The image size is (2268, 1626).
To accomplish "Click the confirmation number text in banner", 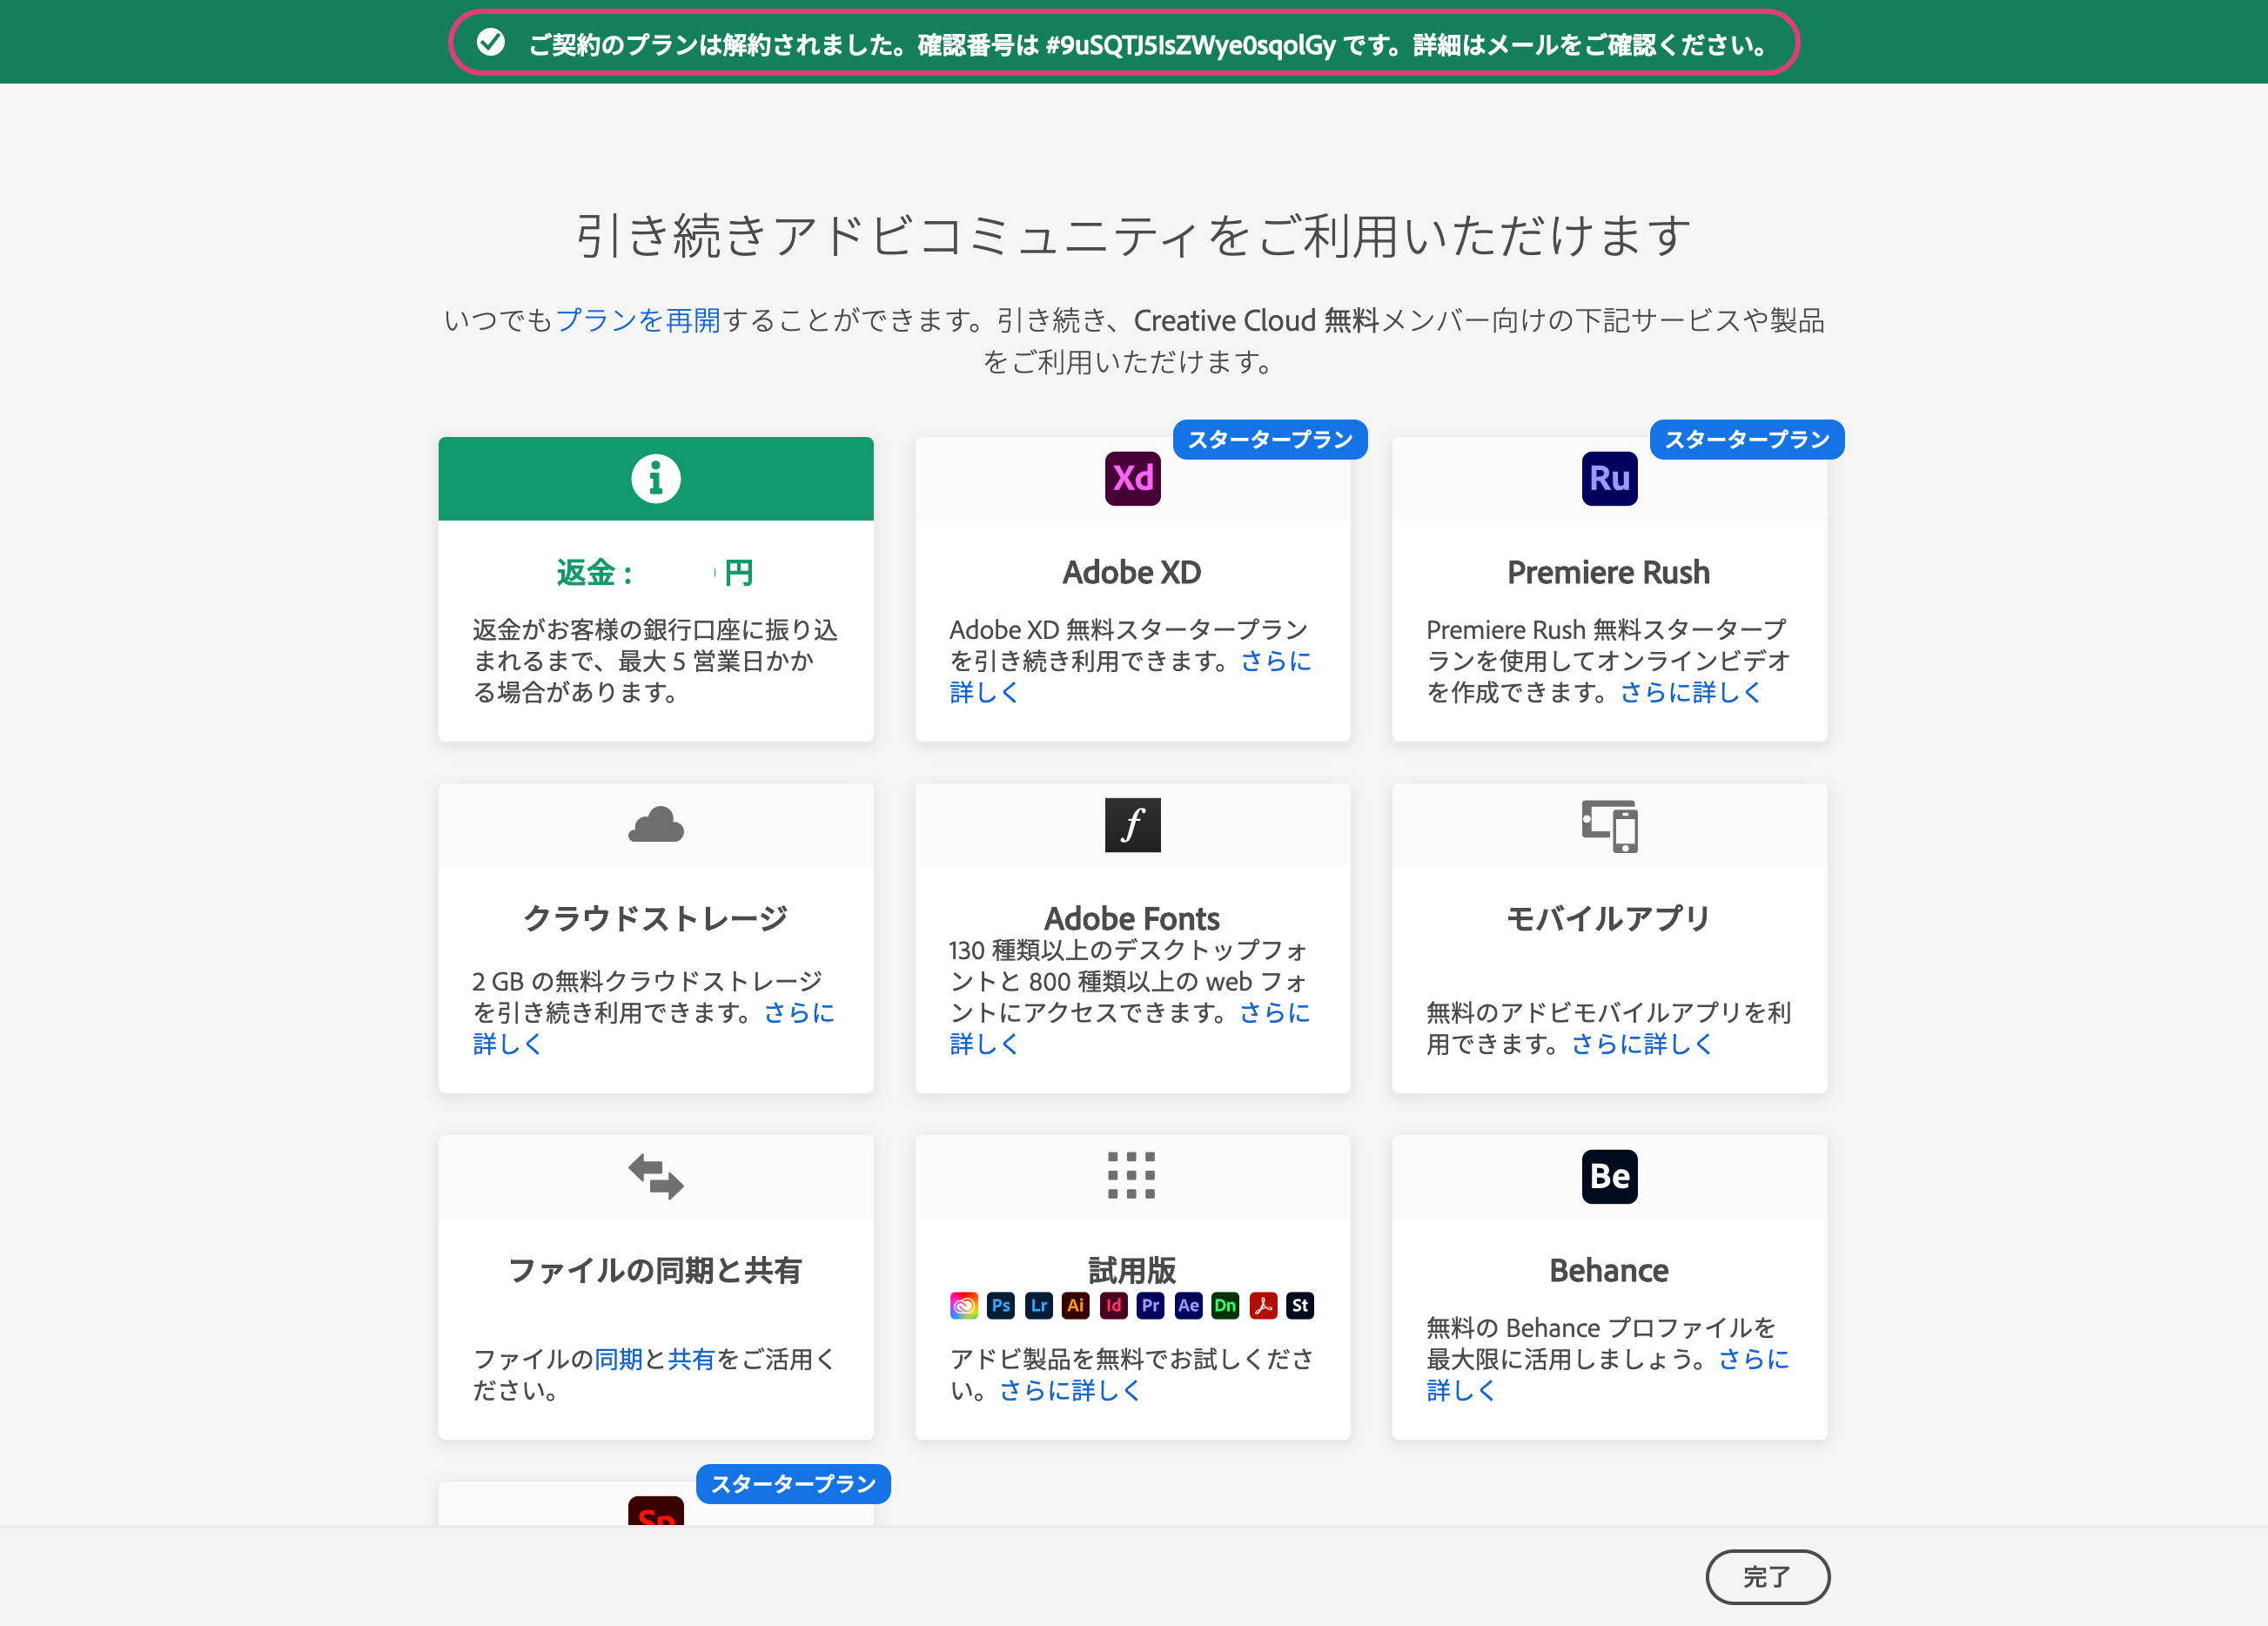I will (1190, 45).
